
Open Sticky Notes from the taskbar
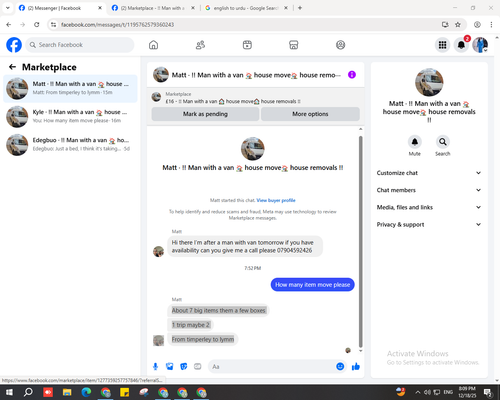(x=124, y=392)
